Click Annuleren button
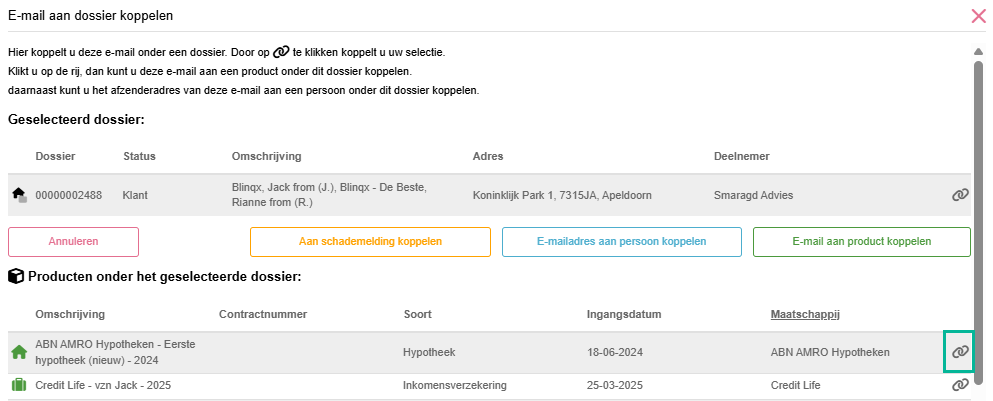 click(73, 241)
